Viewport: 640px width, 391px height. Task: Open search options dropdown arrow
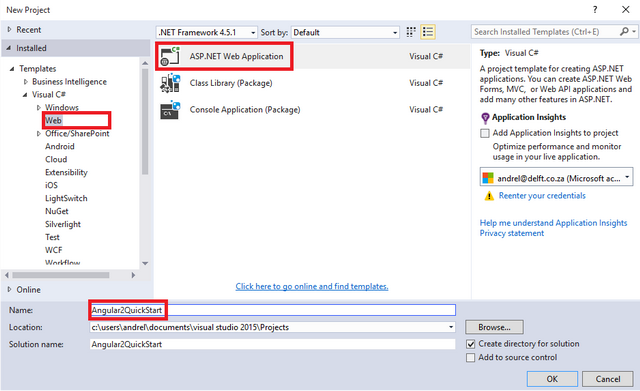634,31
